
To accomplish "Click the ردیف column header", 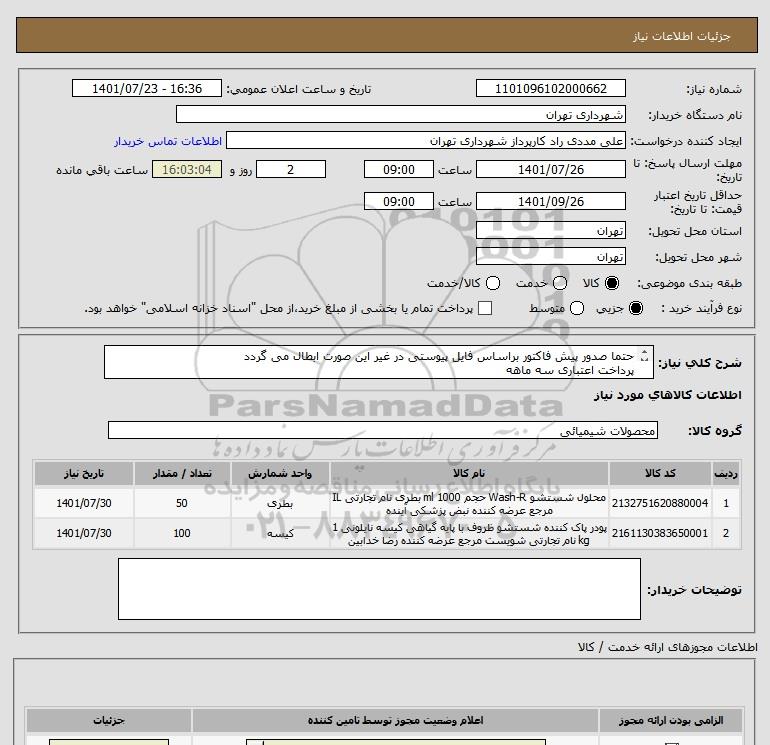I will click(x=726, y=473).
